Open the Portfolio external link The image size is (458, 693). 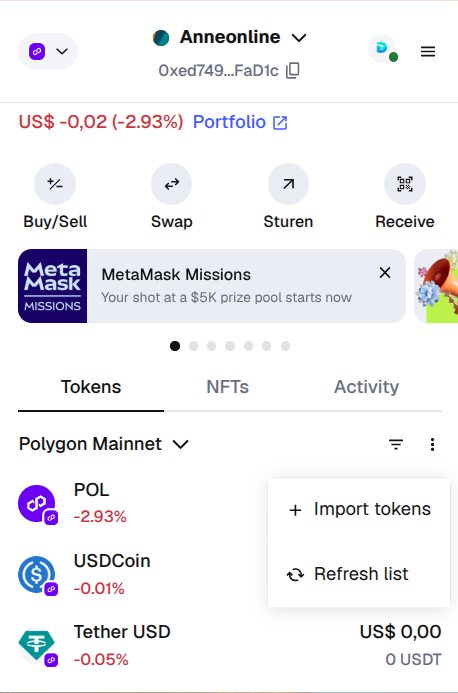pos(240,122)
